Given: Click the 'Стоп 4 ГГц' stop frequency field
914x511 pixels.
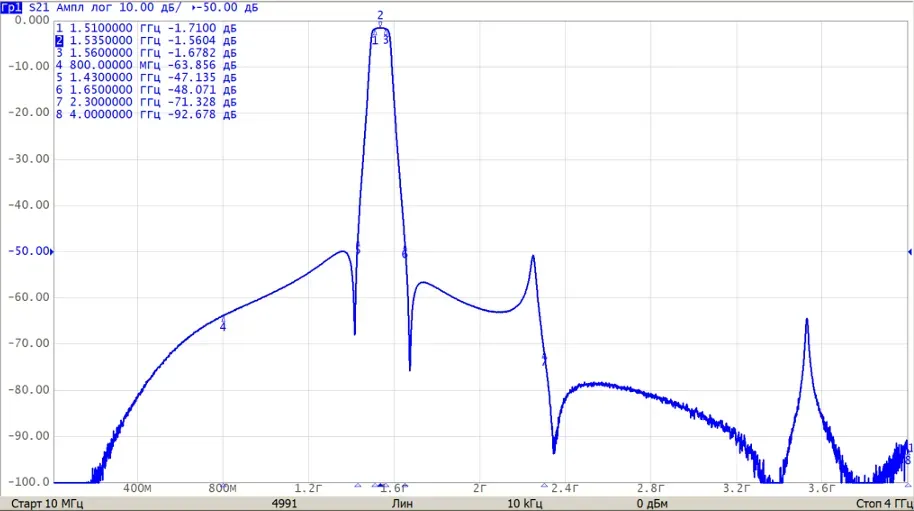Looking at the screenshot, I should tap(884, 503).
